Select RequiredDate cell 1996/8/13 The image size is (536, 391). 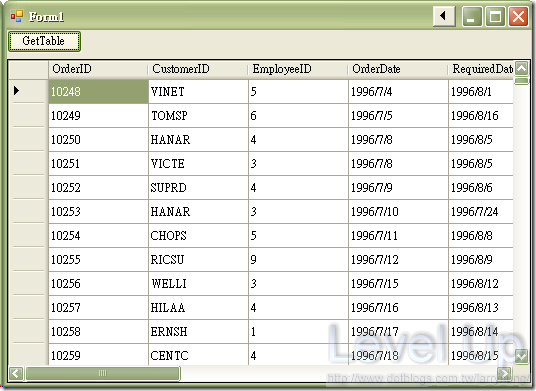(x=481, y=308)
